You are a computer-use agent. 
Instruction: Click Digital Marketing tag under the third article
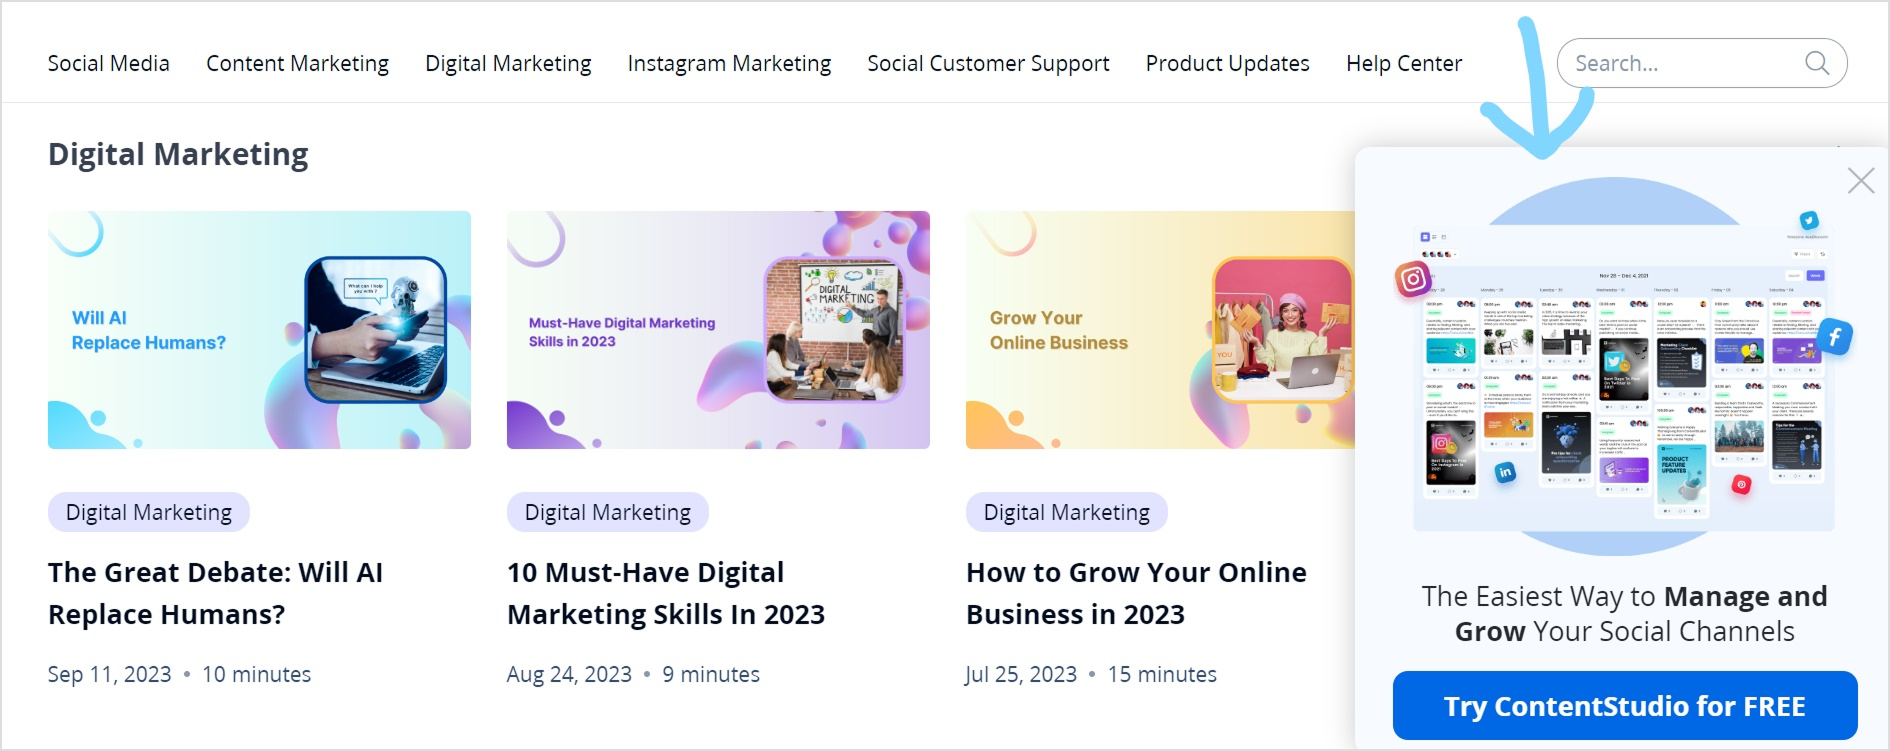1067,512
